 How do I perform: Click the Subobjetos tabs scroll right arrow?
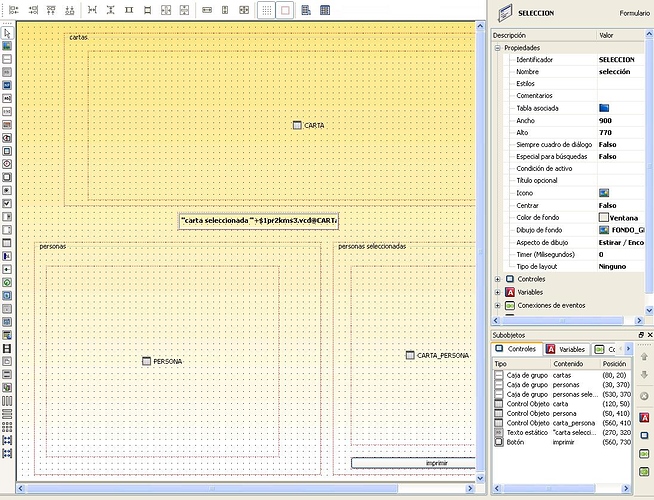(x=628, y=349)
